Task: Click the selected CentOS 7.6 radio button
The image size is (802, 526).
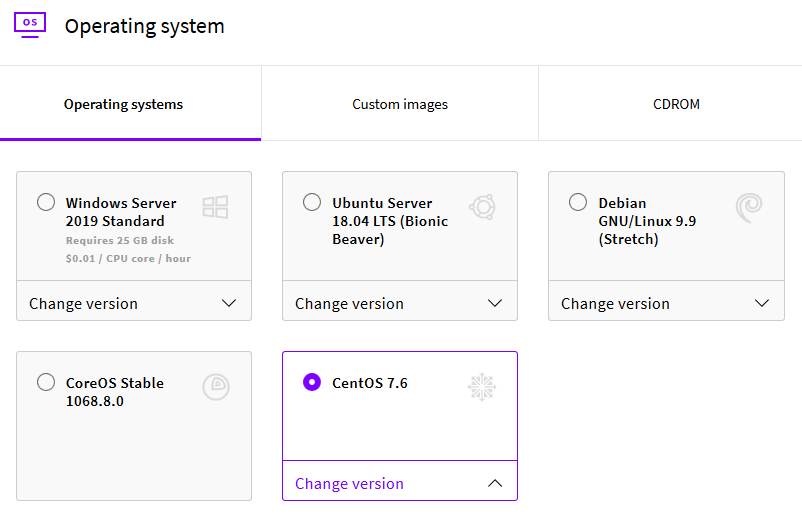Action: (x=312, y=382)
